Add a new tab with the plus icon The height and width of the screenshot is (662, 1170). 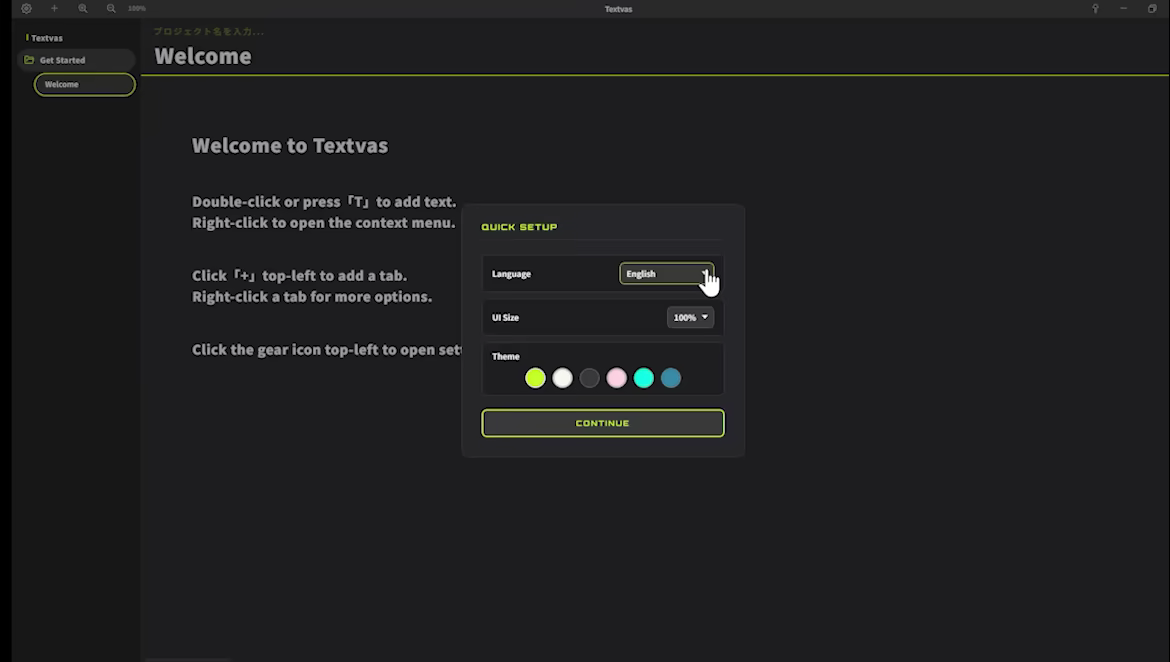click(54, 8)
